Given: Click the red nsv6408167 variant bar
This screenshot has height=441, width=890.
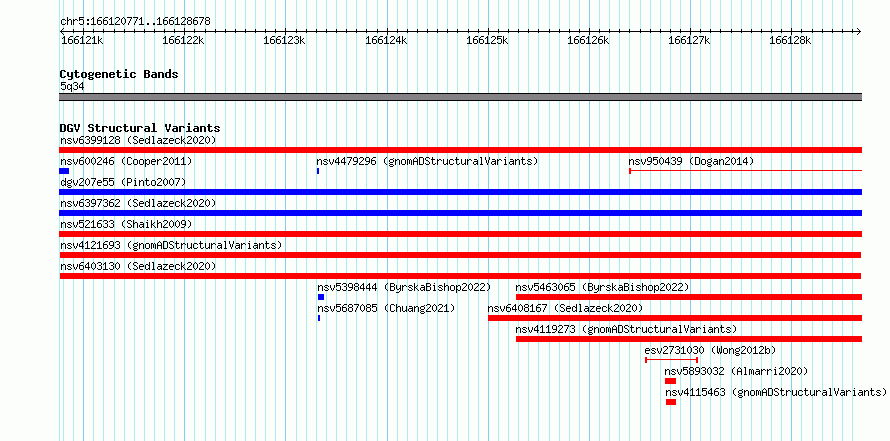Looking at the screenshot, I should coord(675,318).
